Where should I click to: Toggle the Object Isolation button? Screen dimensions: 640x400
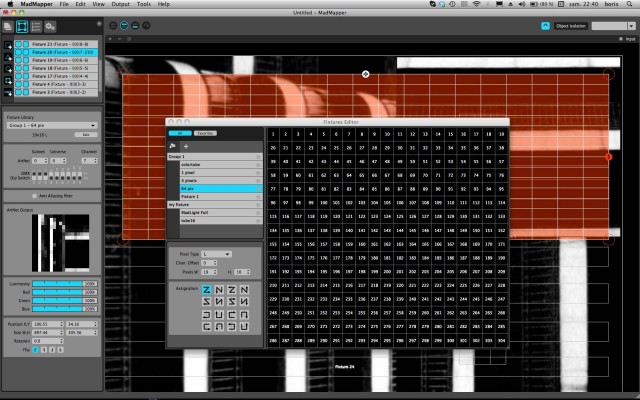[574, 25]
